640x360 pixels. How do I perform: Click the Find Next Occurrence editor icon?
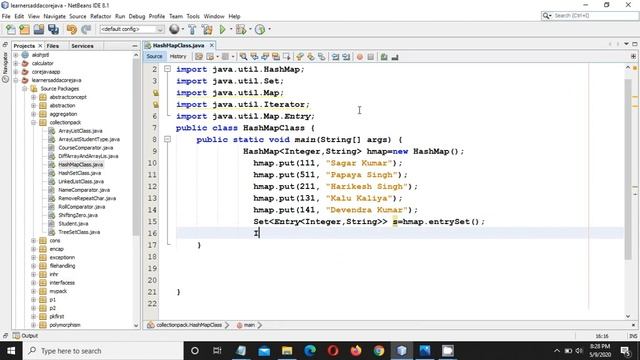click(265, 57)
